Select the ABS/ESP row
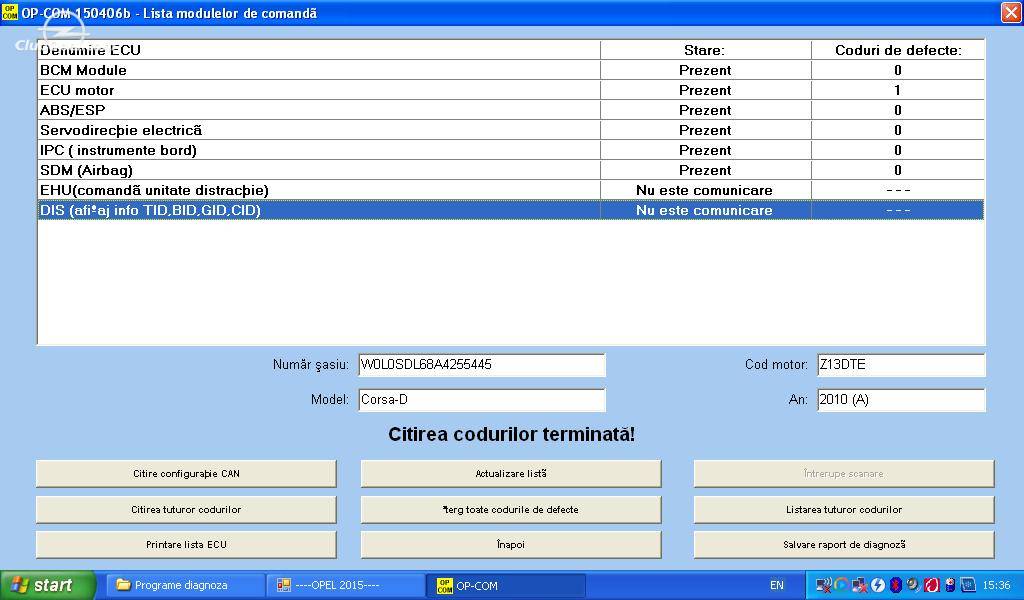Image resolution: width=1024 pixels, height=600 pixels. pyautogui.click(x=511, y=110)
